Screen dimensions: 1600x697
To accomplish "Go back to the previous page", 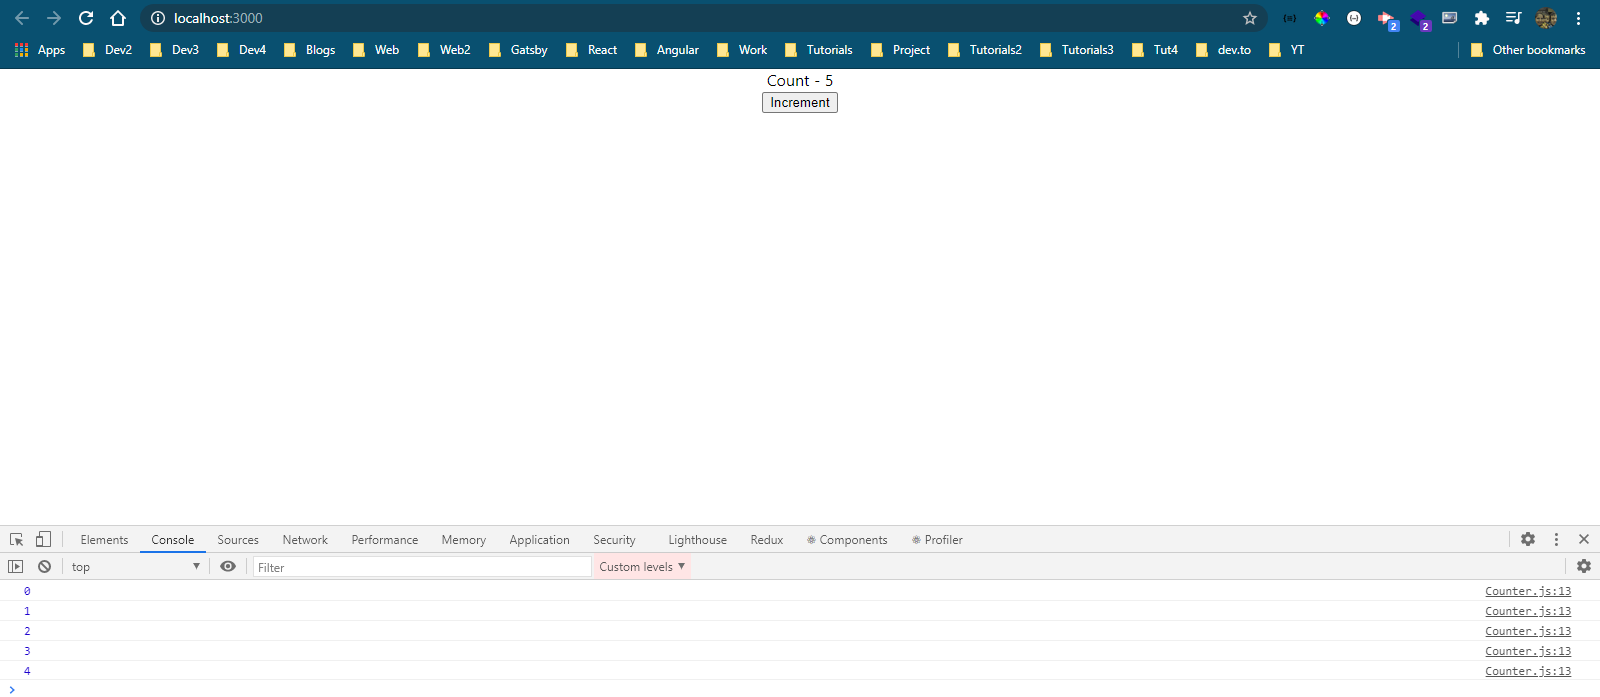I will [x=22, y=18].
